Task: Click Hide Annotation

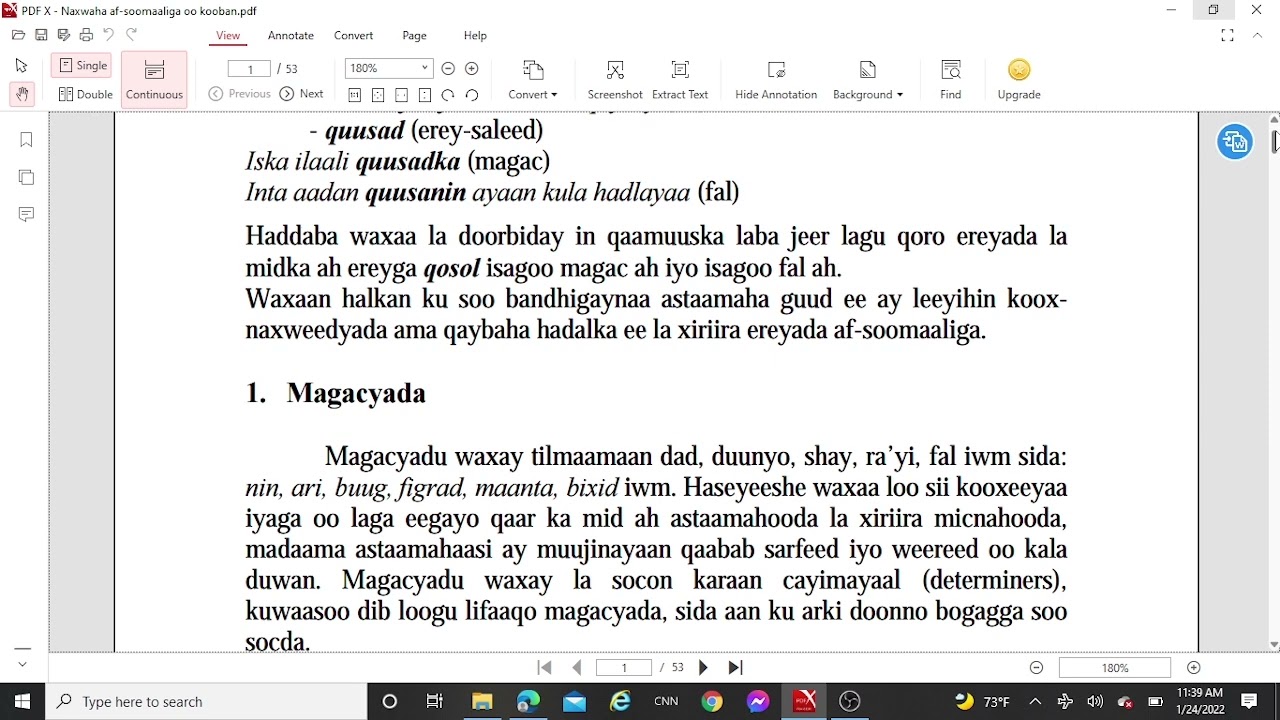Action: pos(776,79)
